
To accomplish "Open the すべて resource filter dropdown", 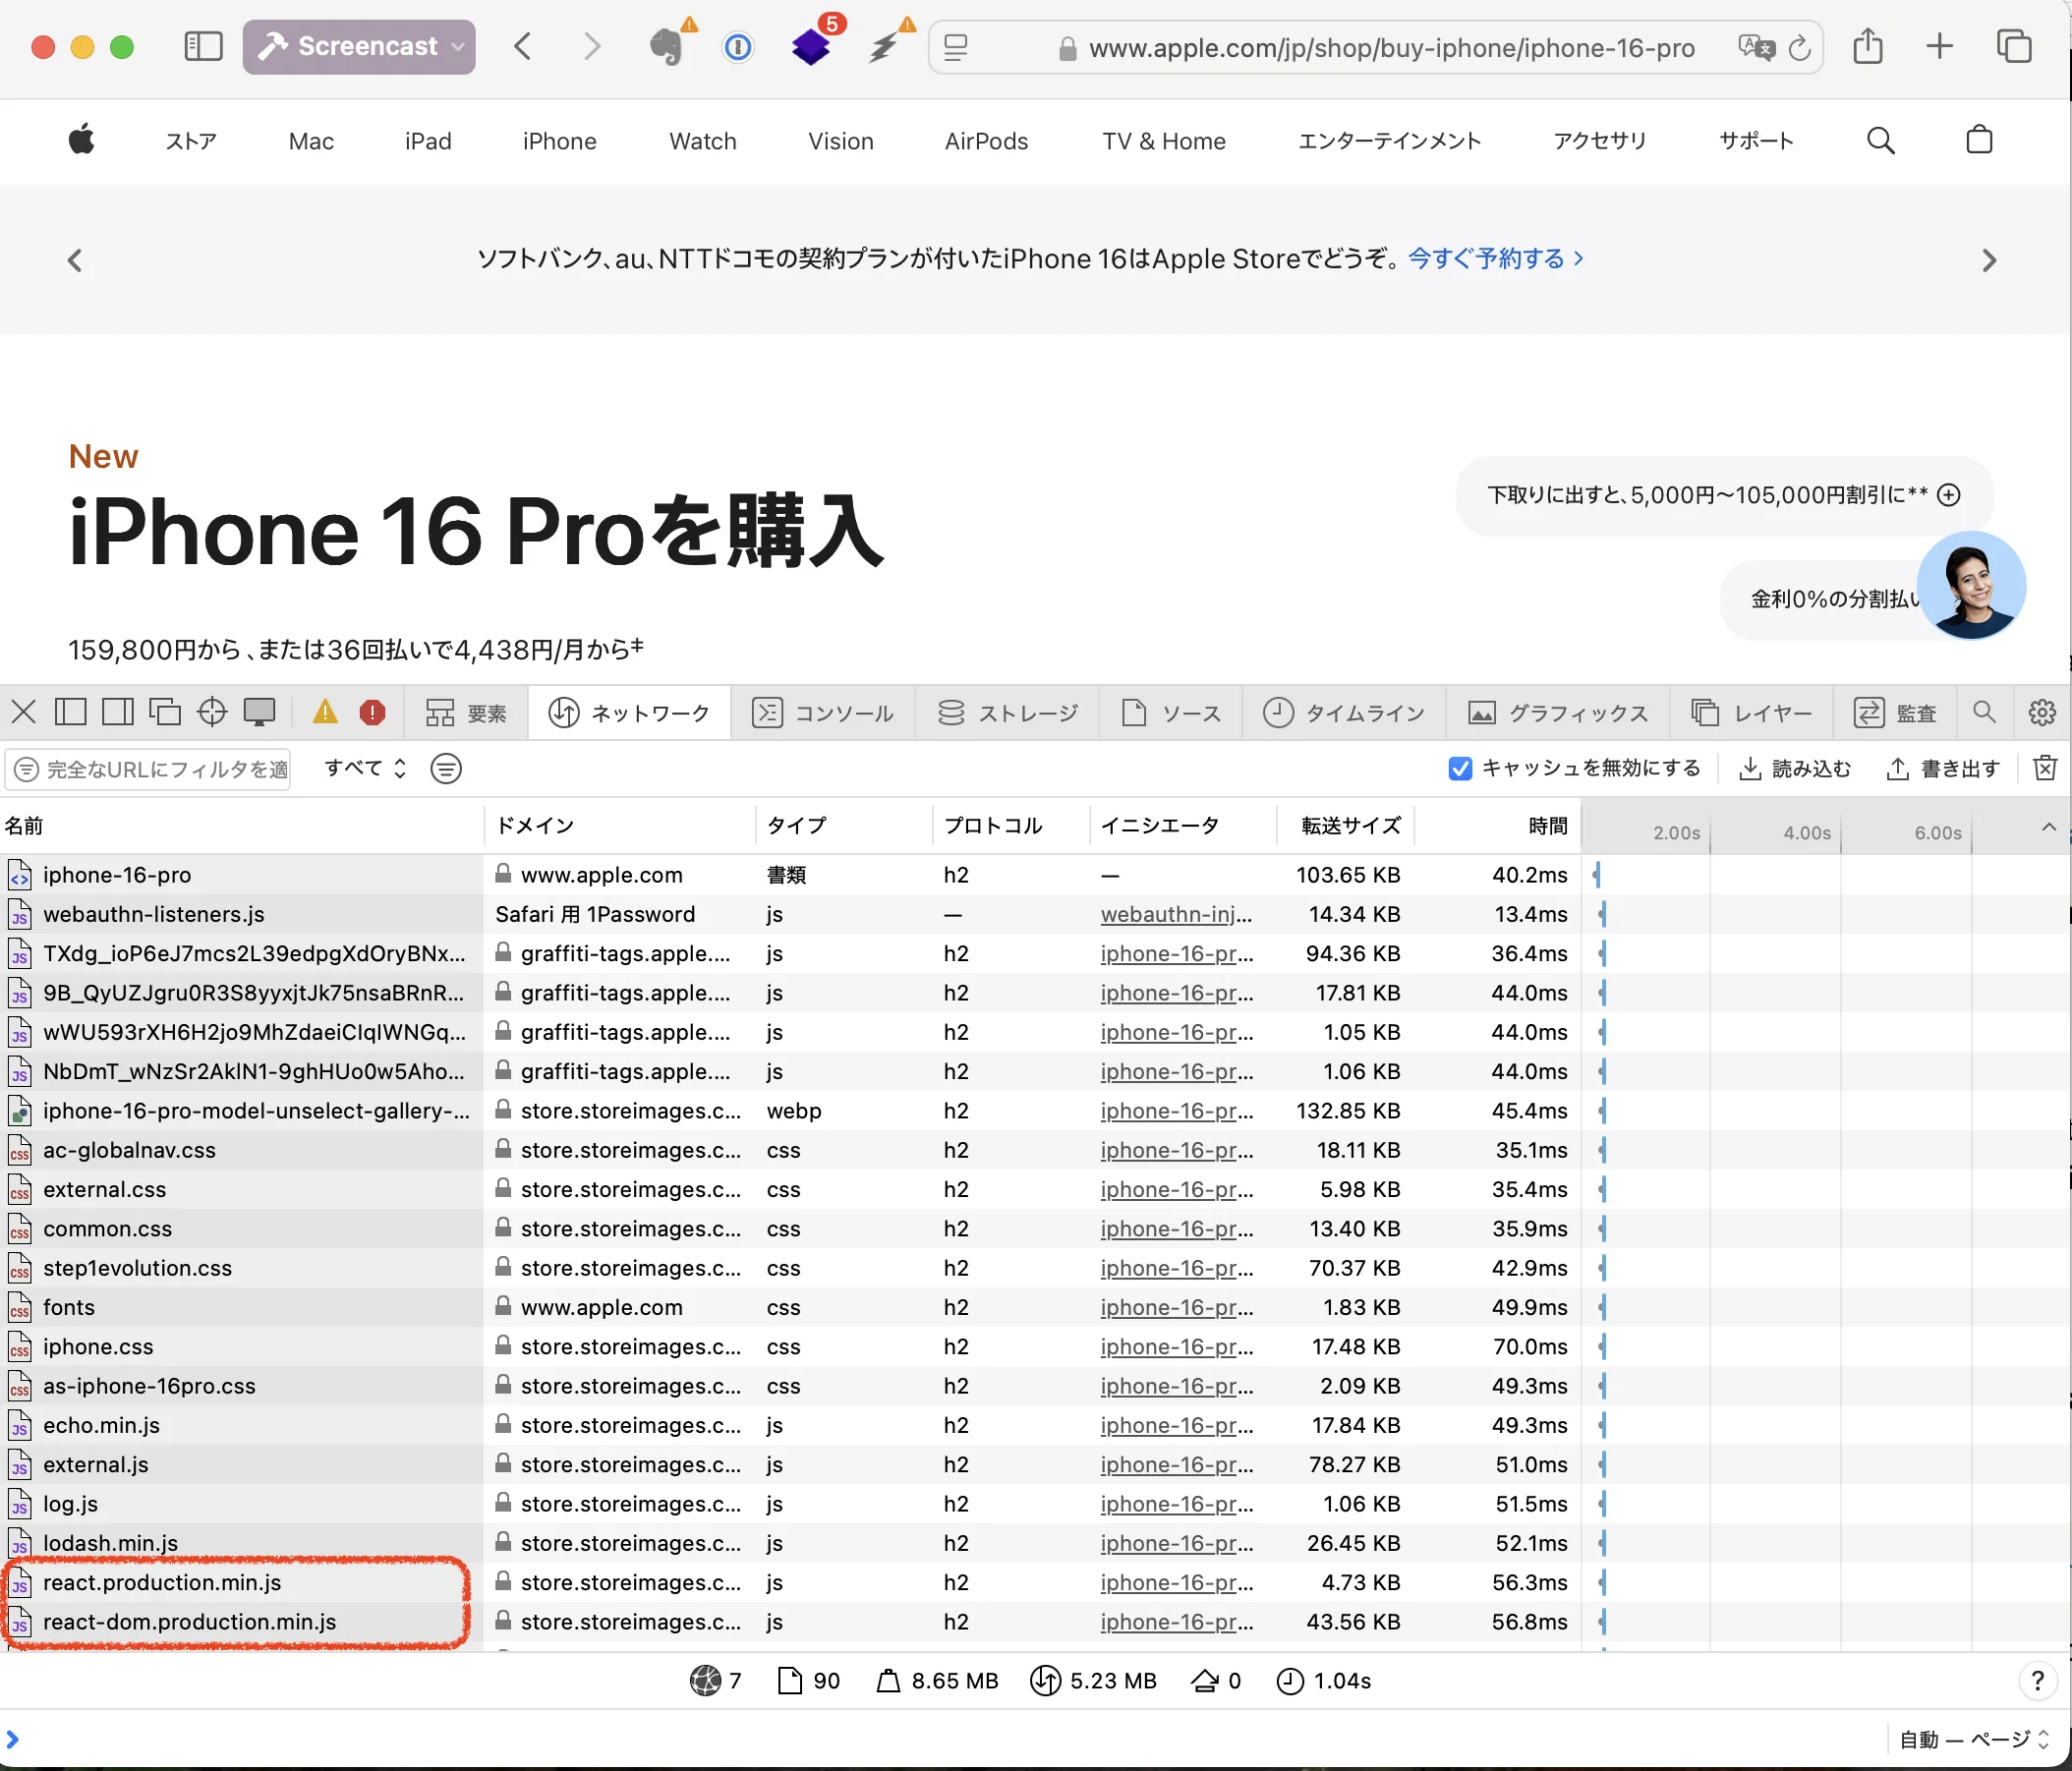I will pos(363,768).
